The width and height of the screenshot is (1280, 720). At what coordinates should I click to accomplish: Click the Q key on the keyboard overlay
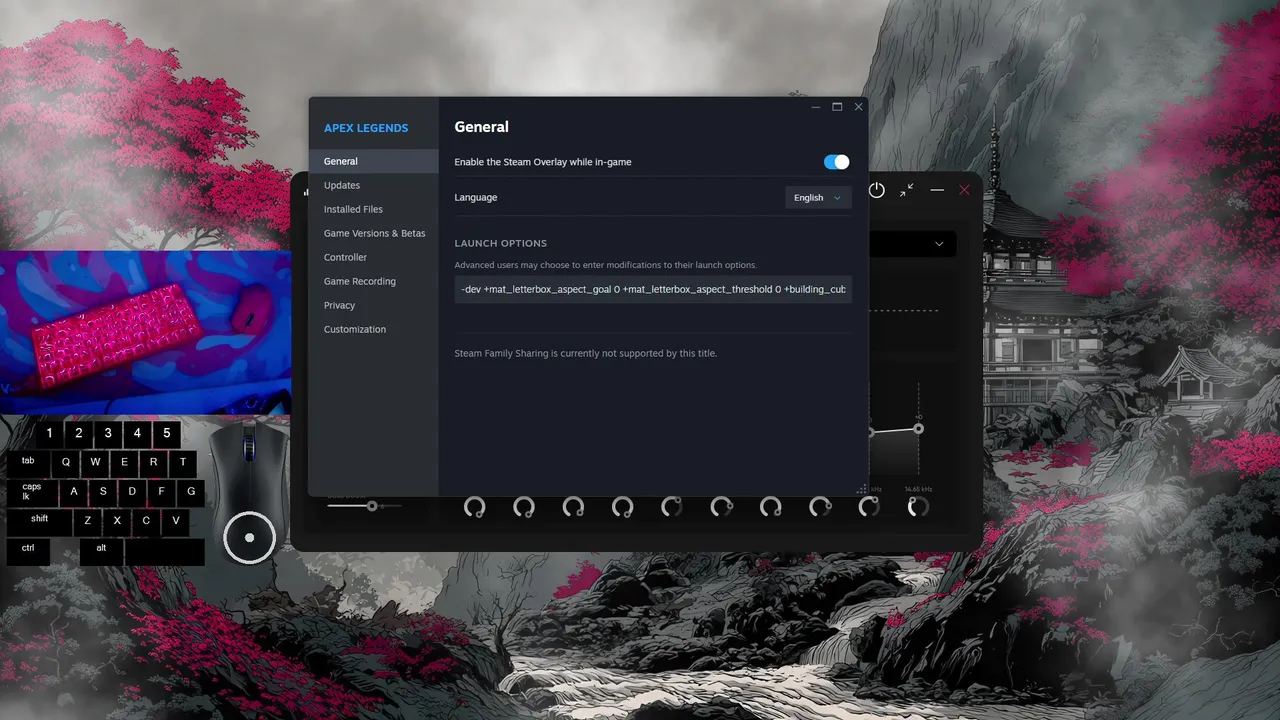coord(66,464)
